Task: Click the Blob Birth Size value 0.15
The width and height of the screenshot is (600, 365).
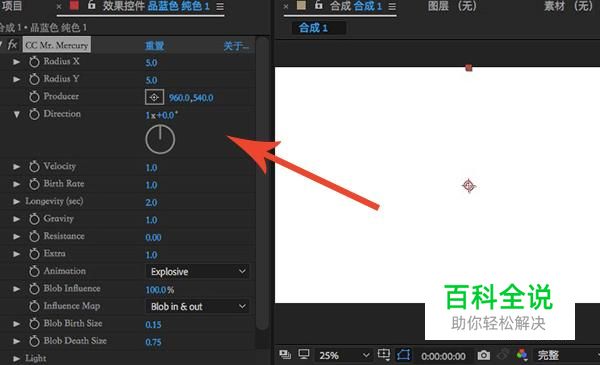Action: pyautogui.click(x=153, y=325)
